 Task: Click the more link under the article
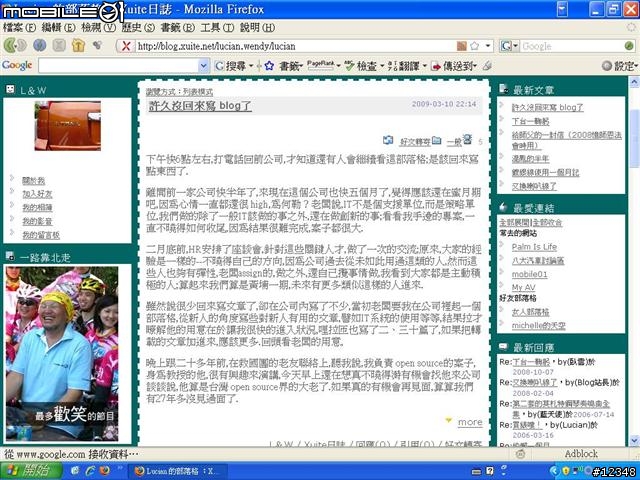click(x=470, y=422)
